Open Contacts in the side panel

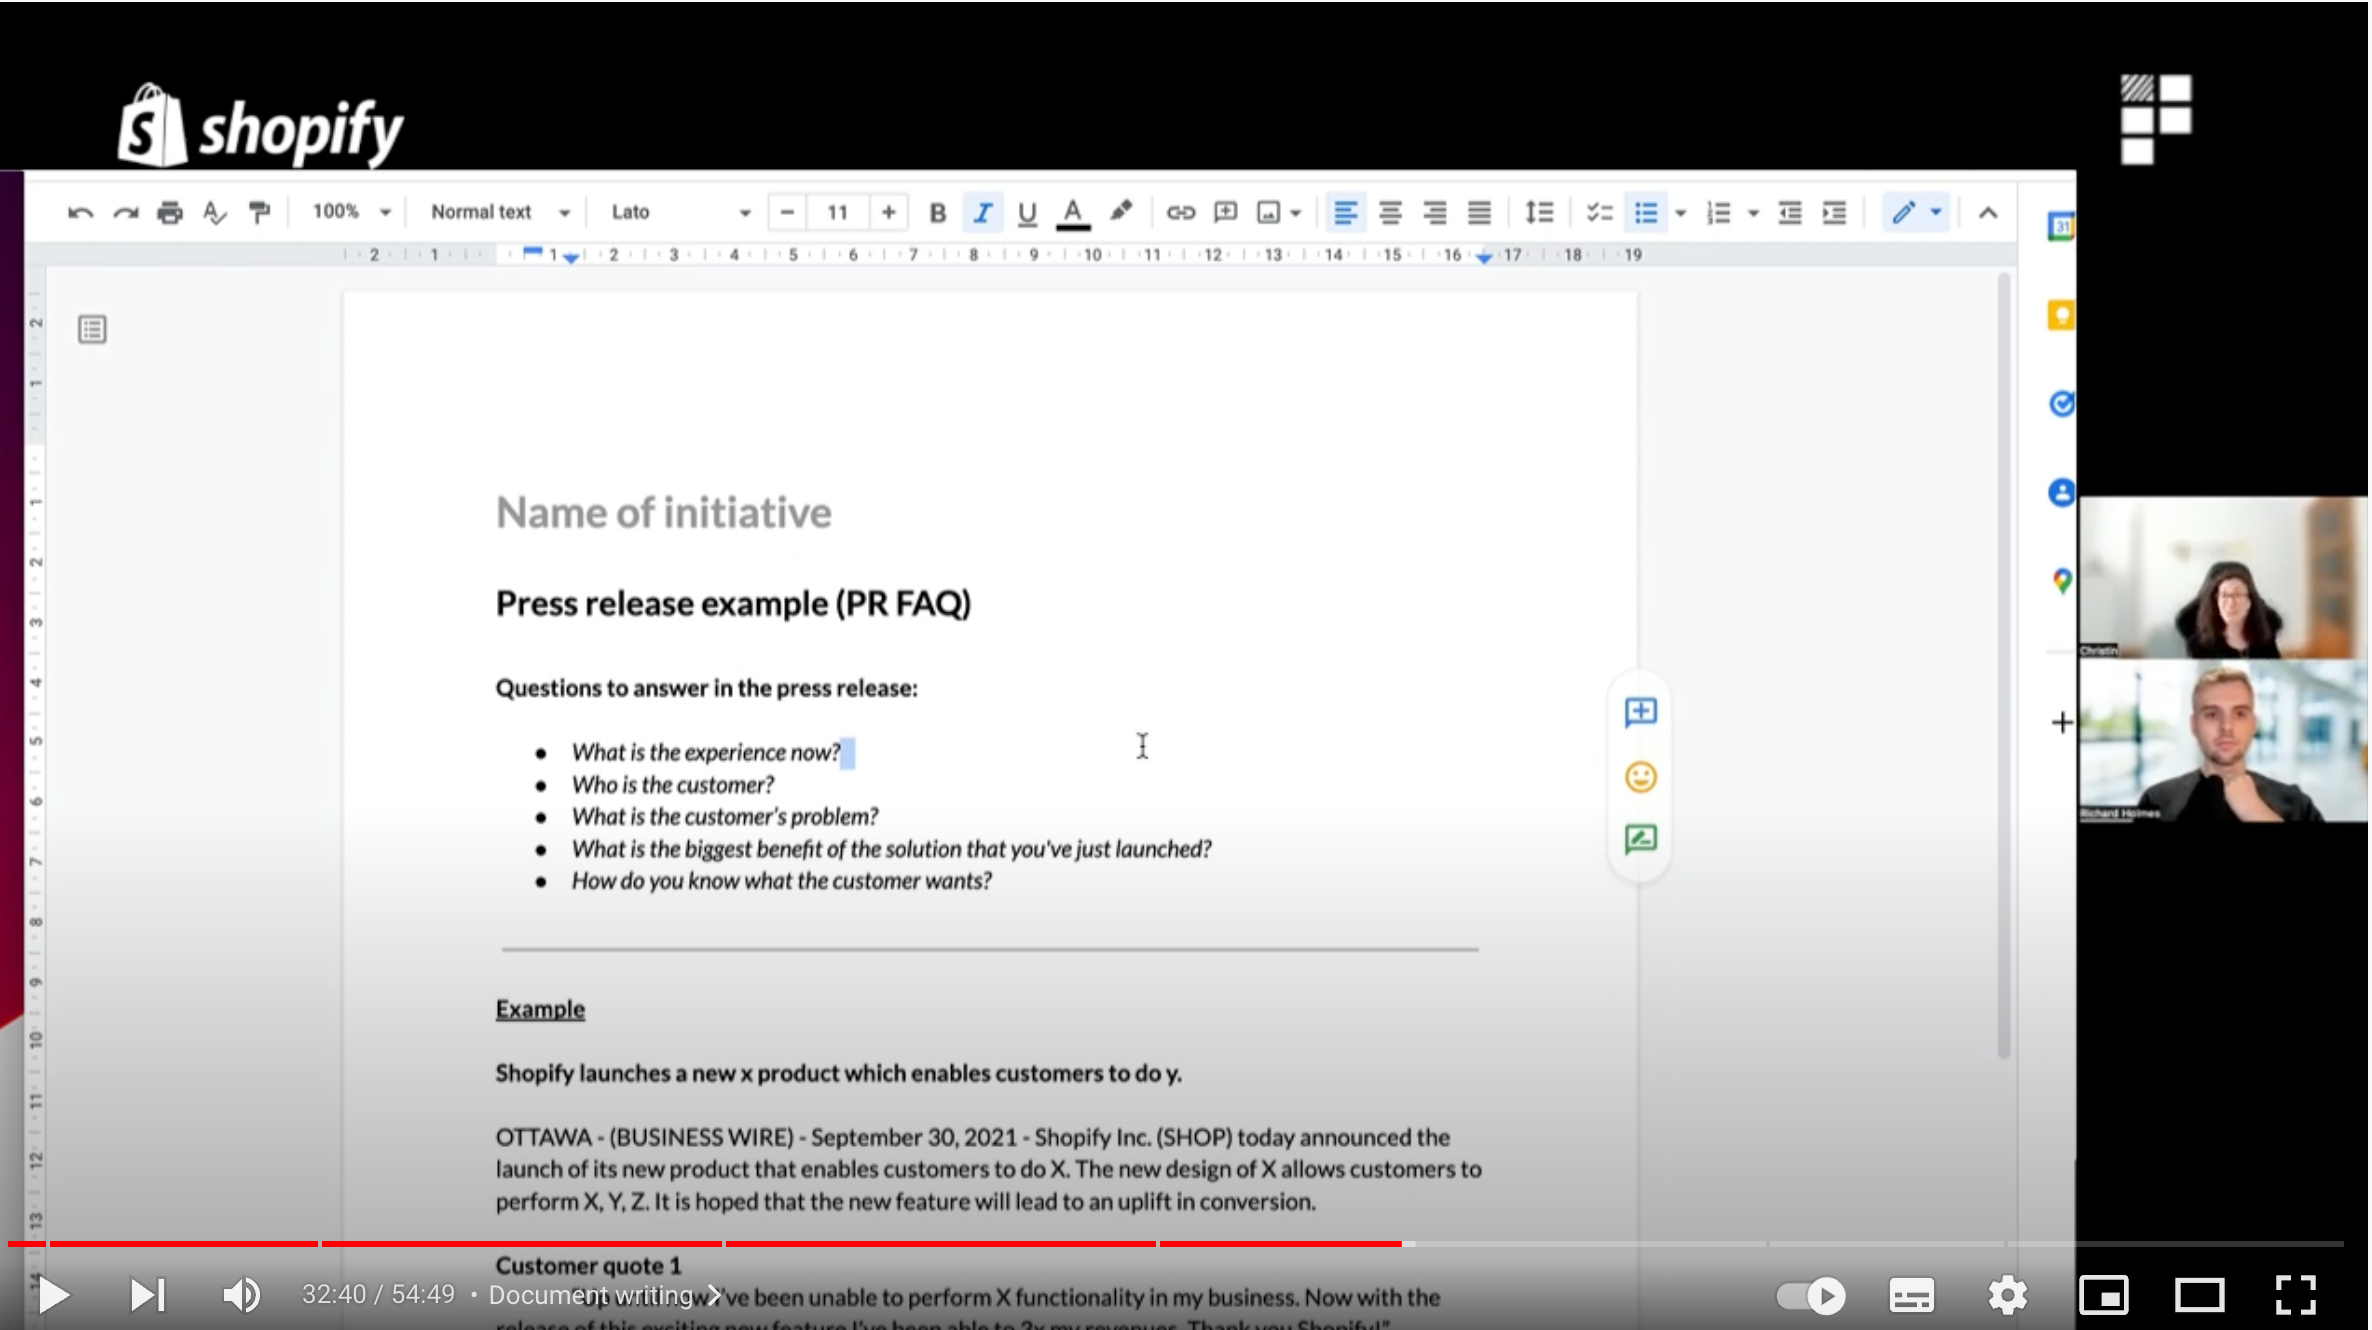point(2062,492)
